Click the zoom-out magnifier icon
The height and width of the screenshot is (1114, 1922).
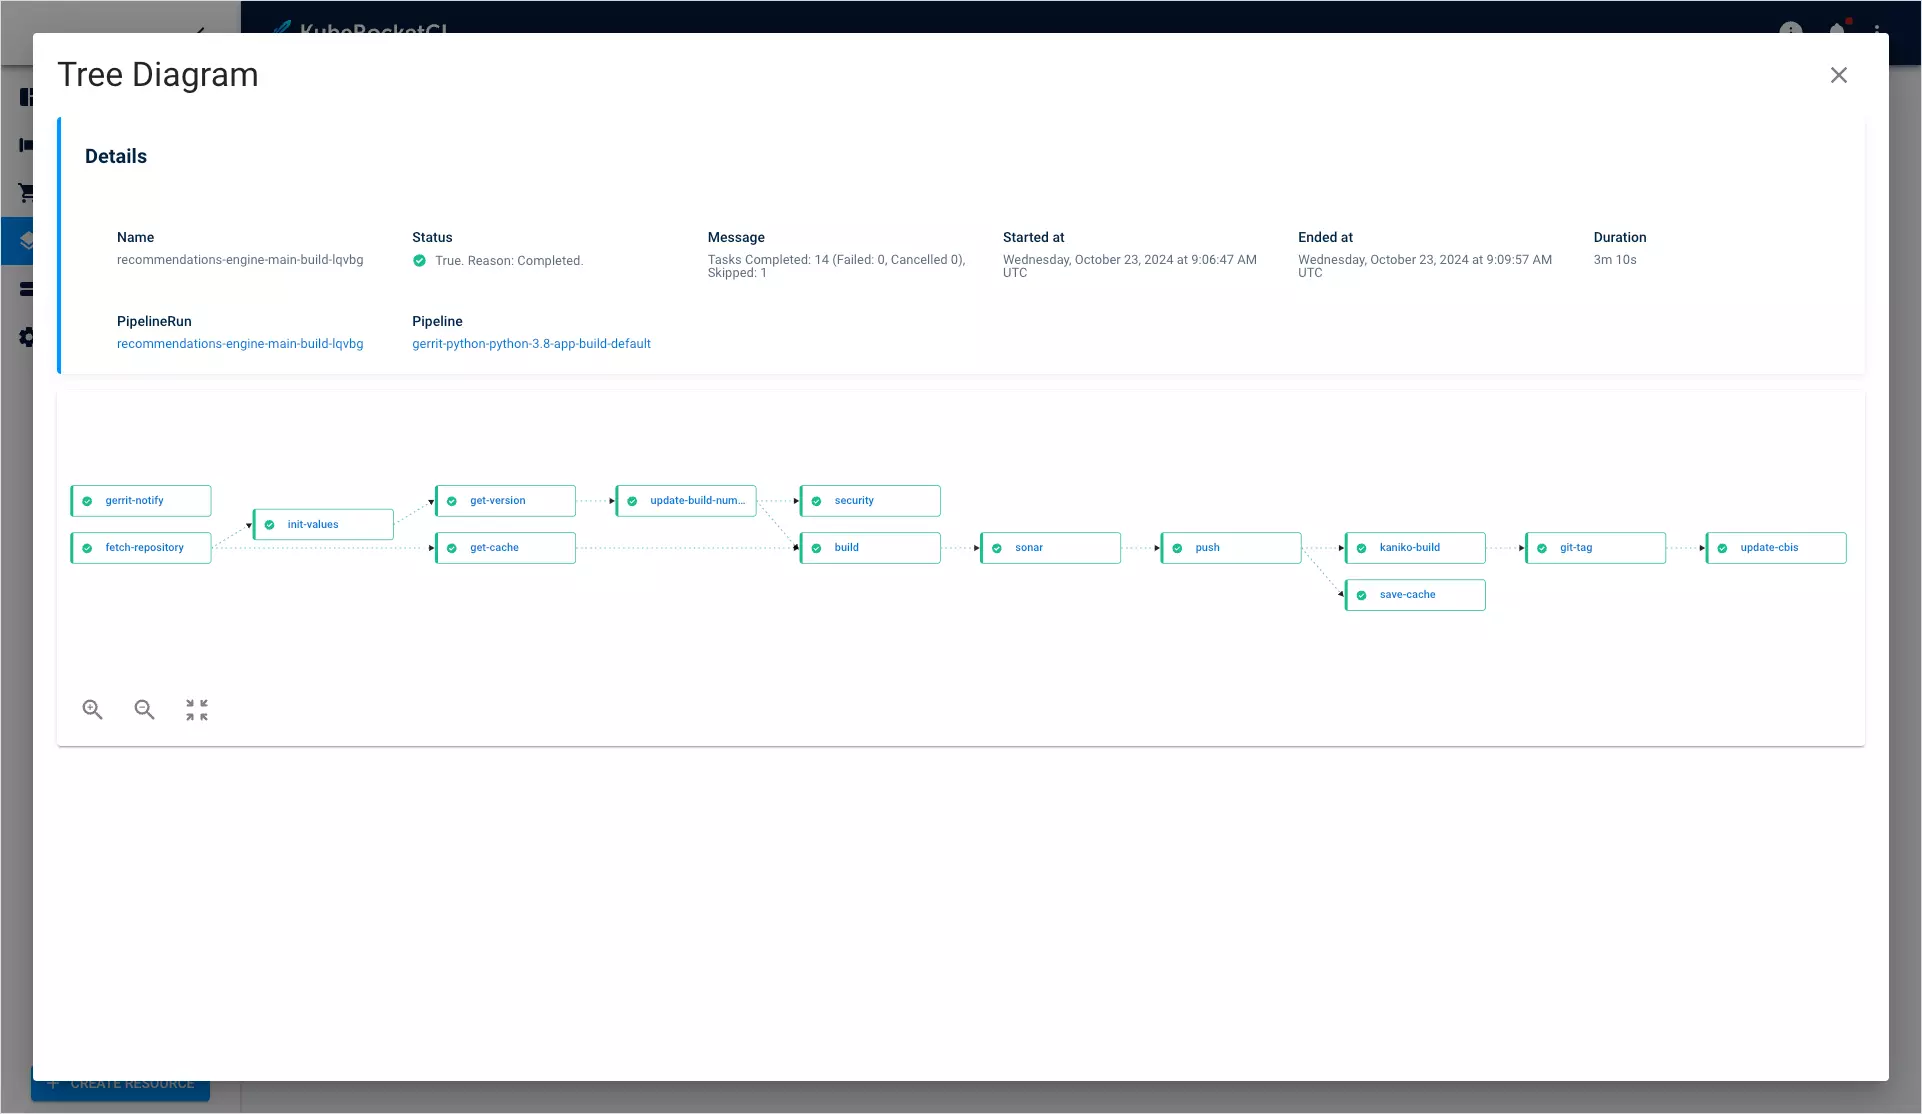click(x=144, y=708)
